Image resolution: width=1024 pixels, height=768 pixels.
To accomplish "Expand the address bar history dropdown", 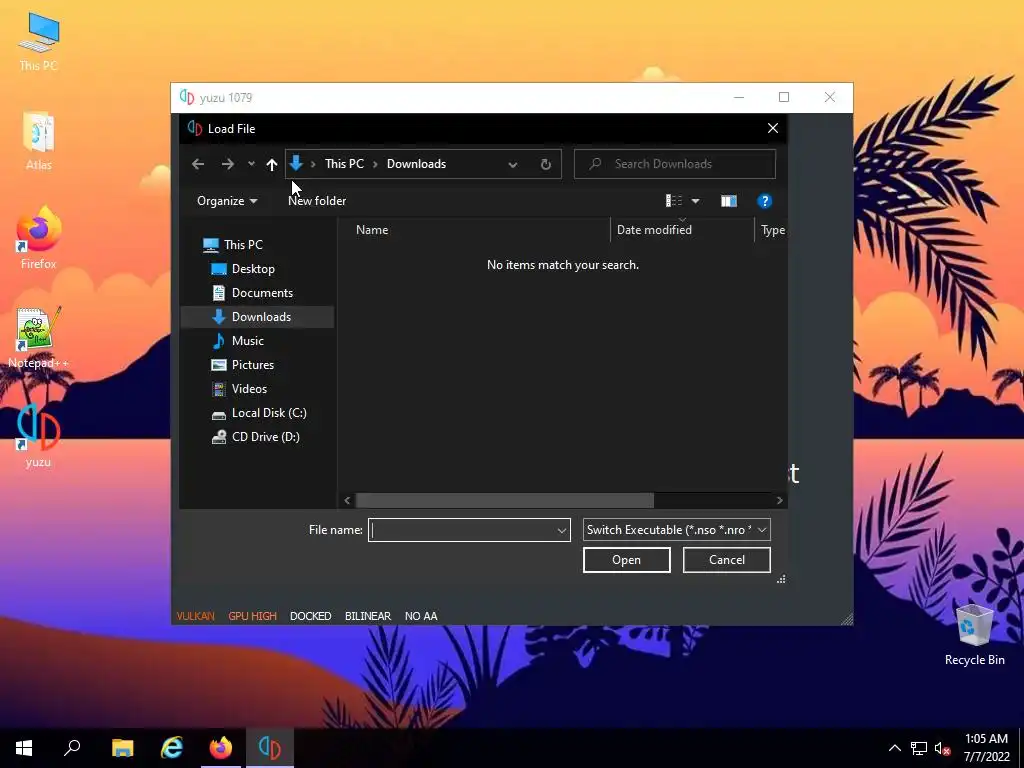I will tap(513, 165).
